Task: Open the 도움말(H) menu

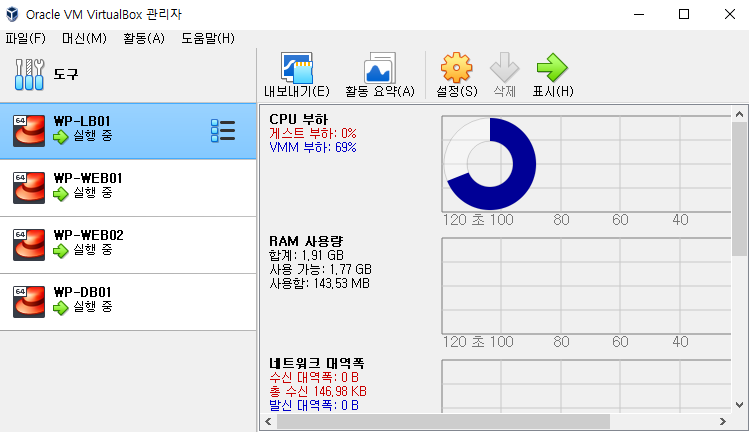Action: tap(208, 38)
